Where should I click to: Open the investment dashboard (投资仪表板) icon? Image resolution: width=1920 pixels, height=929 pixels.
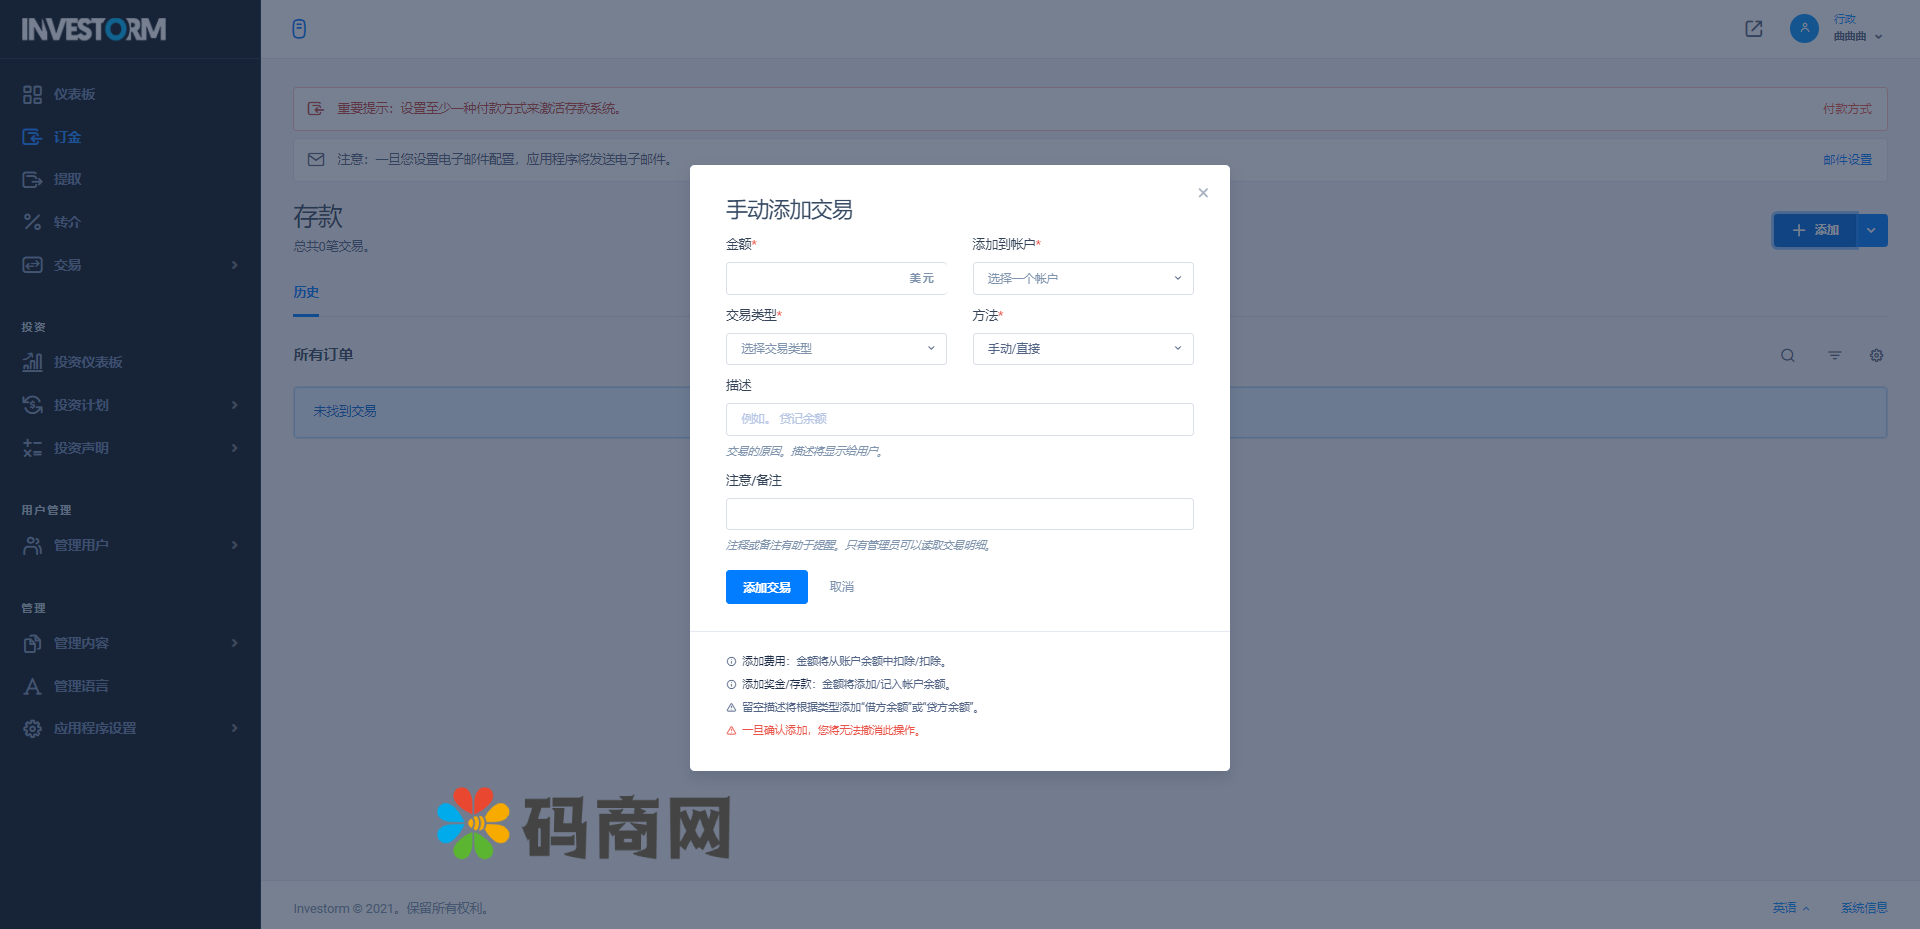pos(32,362)
